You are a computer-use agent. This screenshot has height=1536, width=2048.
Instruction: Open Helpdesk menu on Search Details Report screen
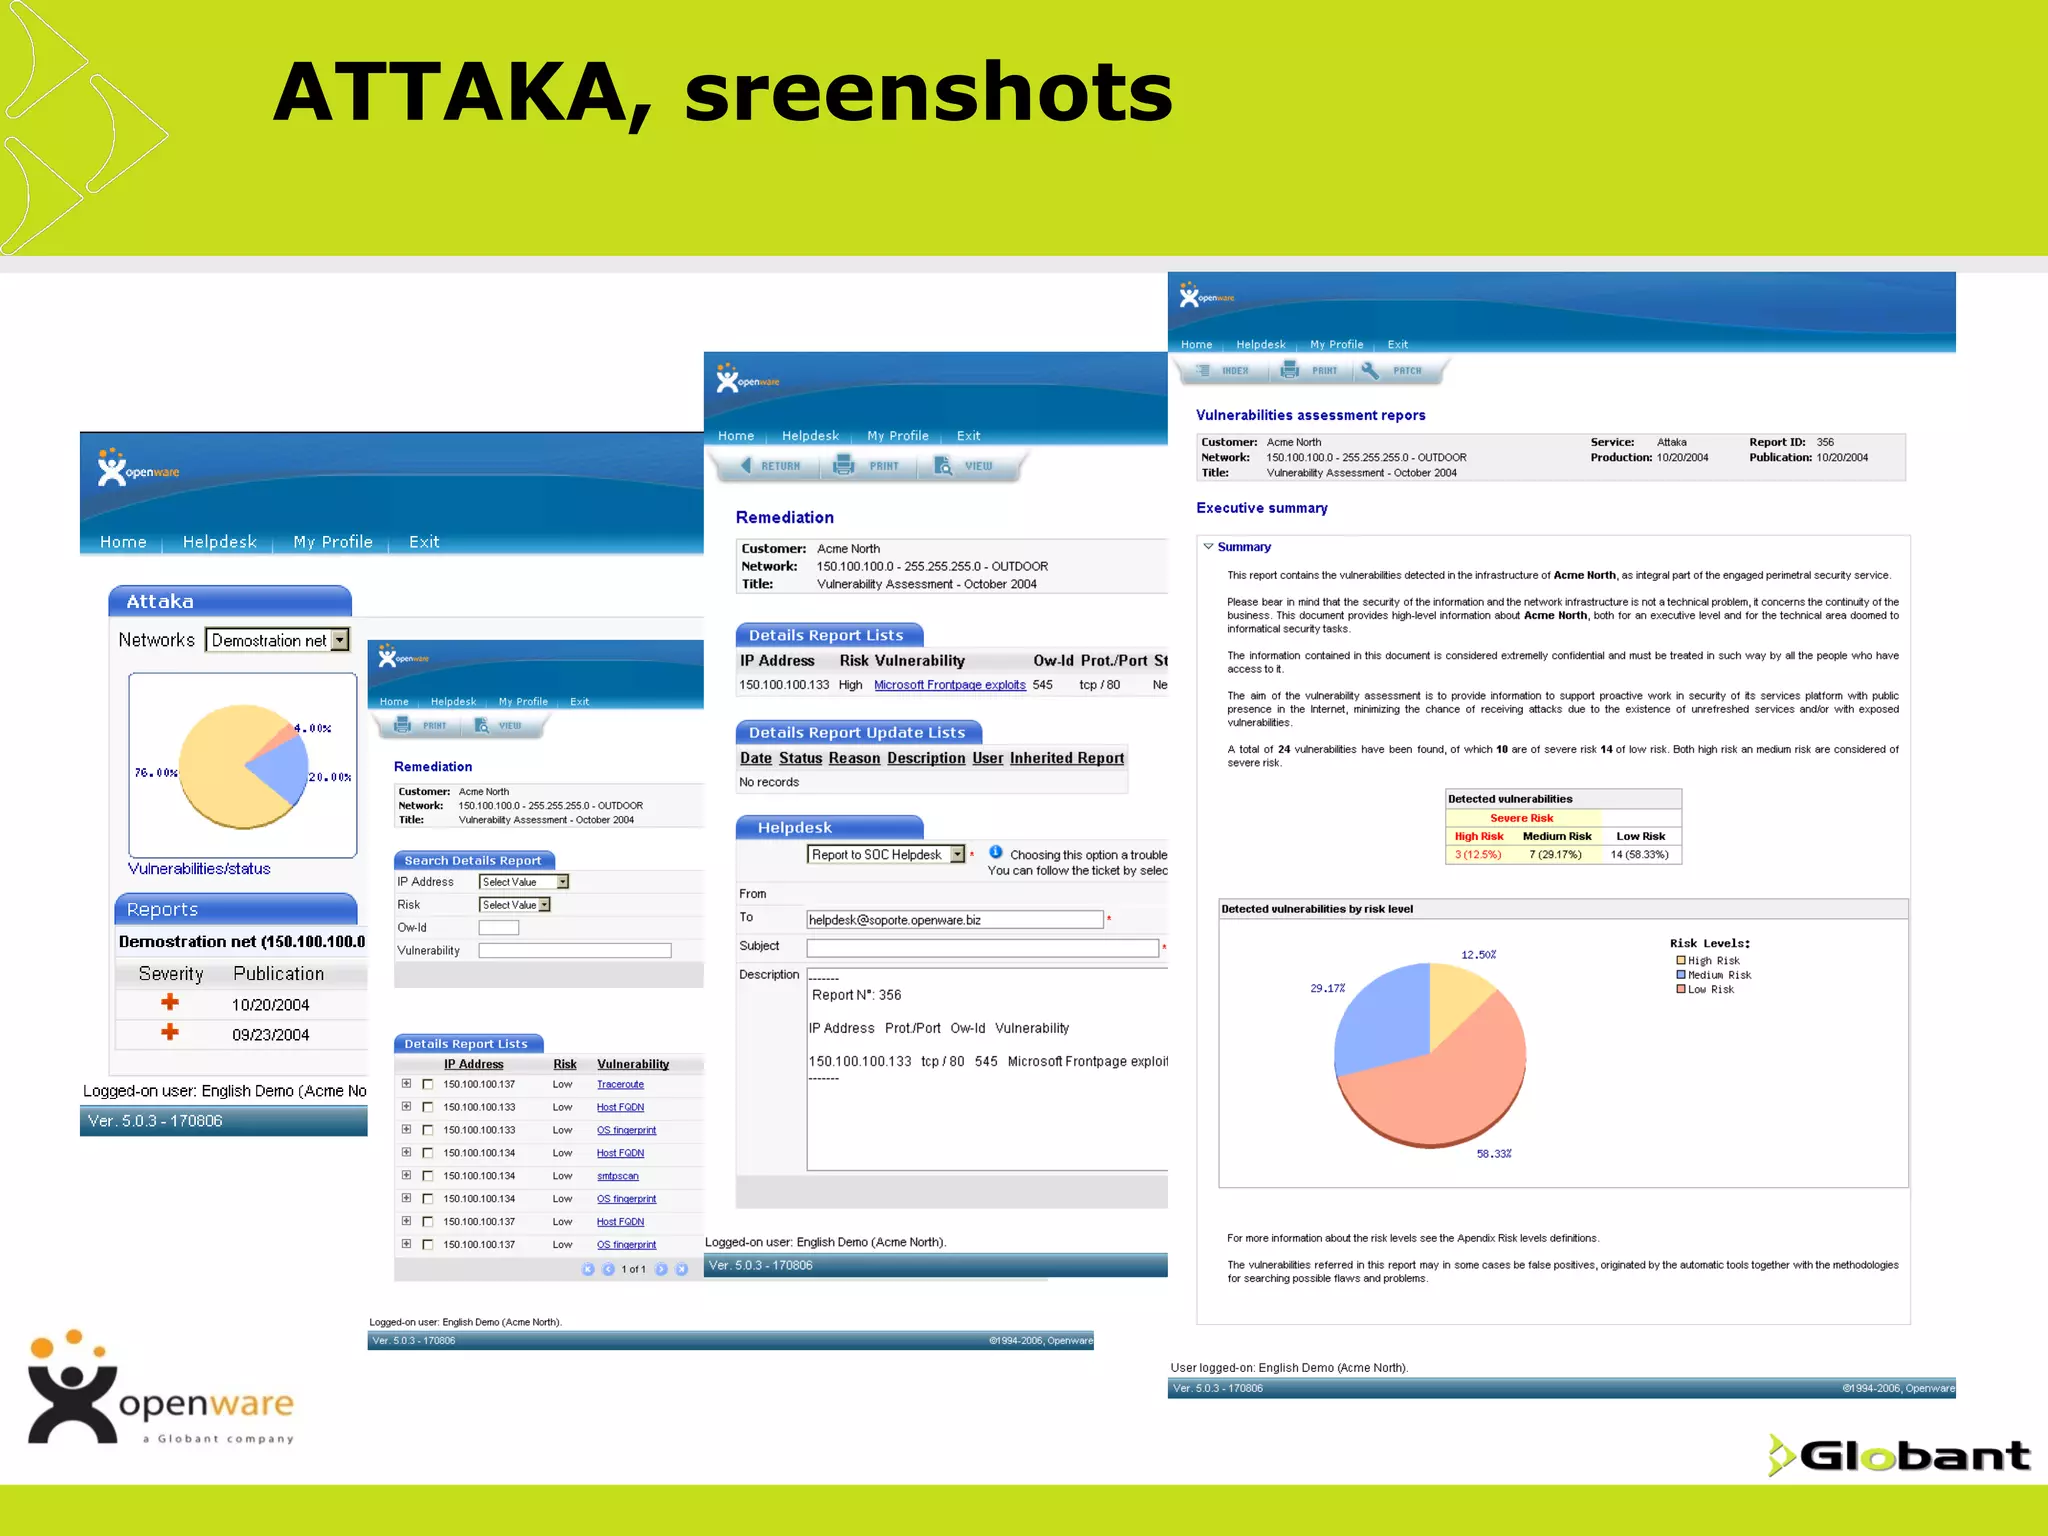point(453,702)
